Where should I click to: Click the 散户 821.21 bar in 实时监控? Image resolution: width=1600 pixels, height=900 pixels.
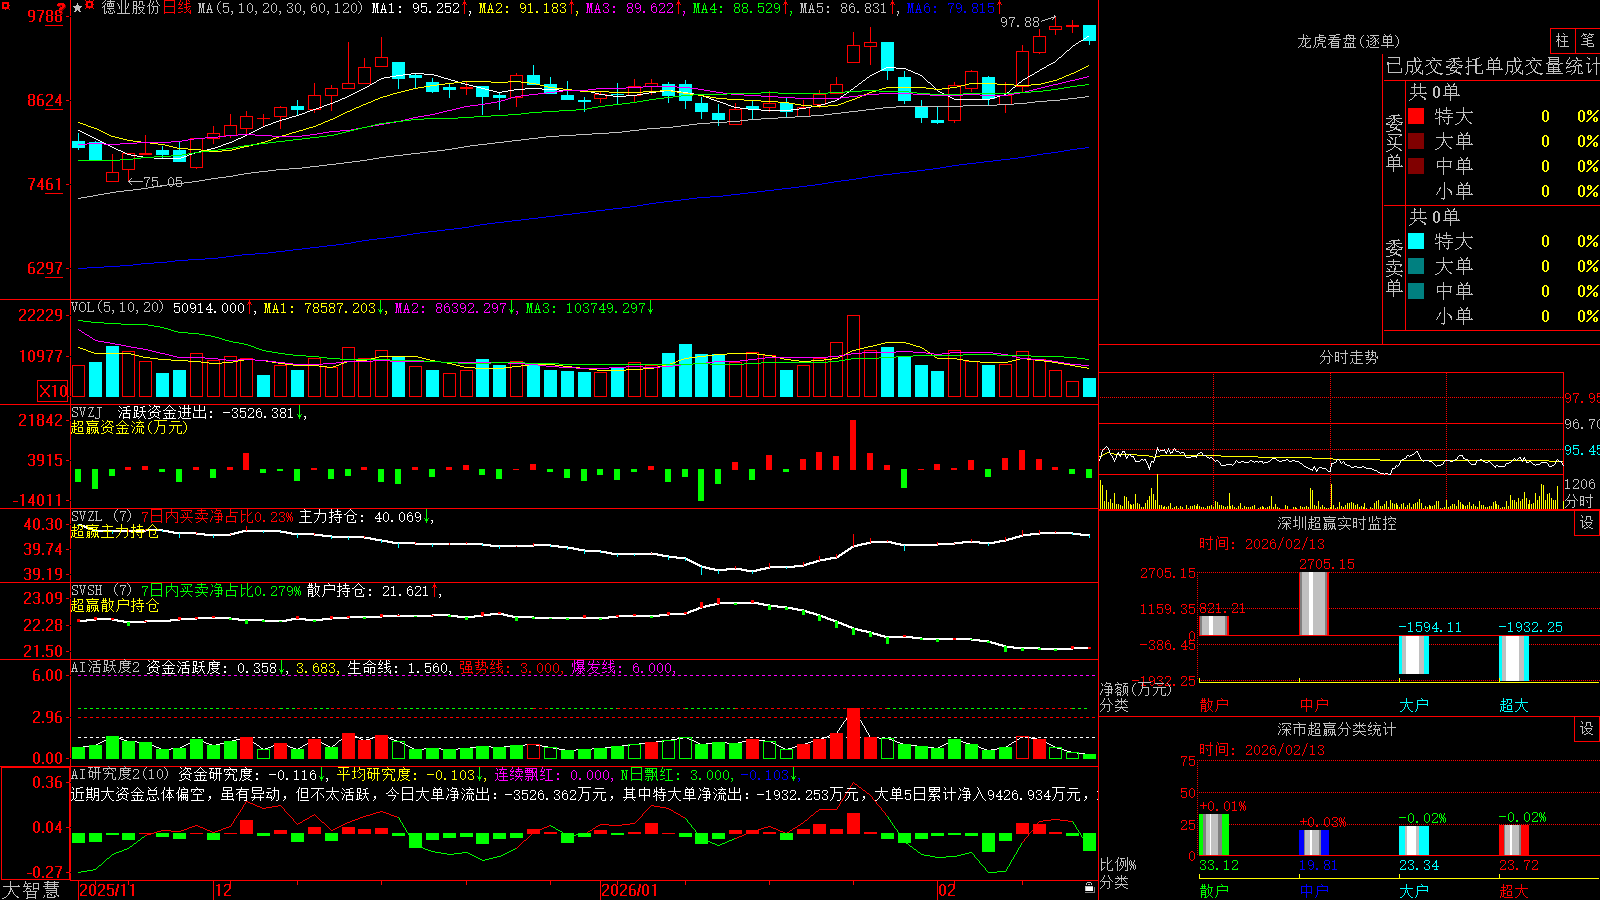1213,625
